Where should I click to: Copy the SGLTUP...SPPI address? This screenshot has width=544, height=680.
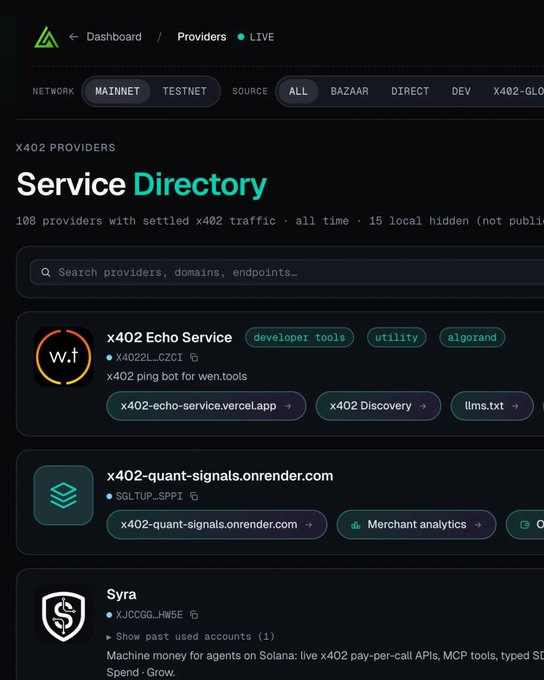point(194,496)
